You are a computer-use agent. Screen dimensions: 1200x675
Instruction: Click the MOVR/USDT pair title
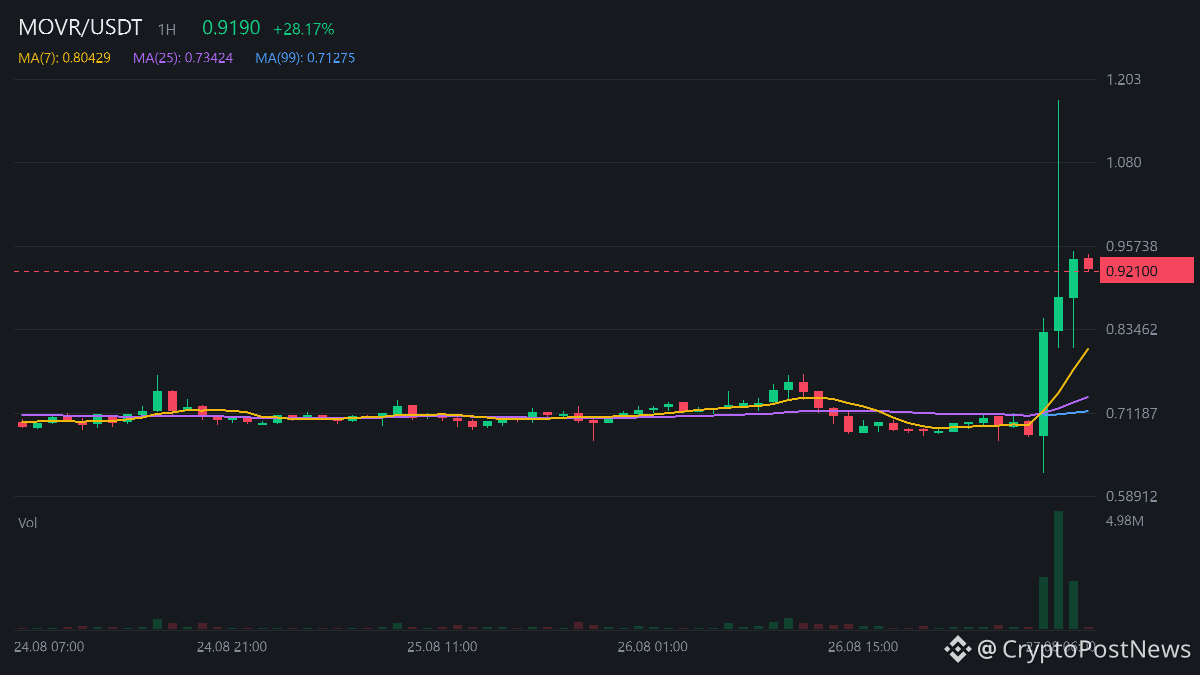click(x=80, y=27)
